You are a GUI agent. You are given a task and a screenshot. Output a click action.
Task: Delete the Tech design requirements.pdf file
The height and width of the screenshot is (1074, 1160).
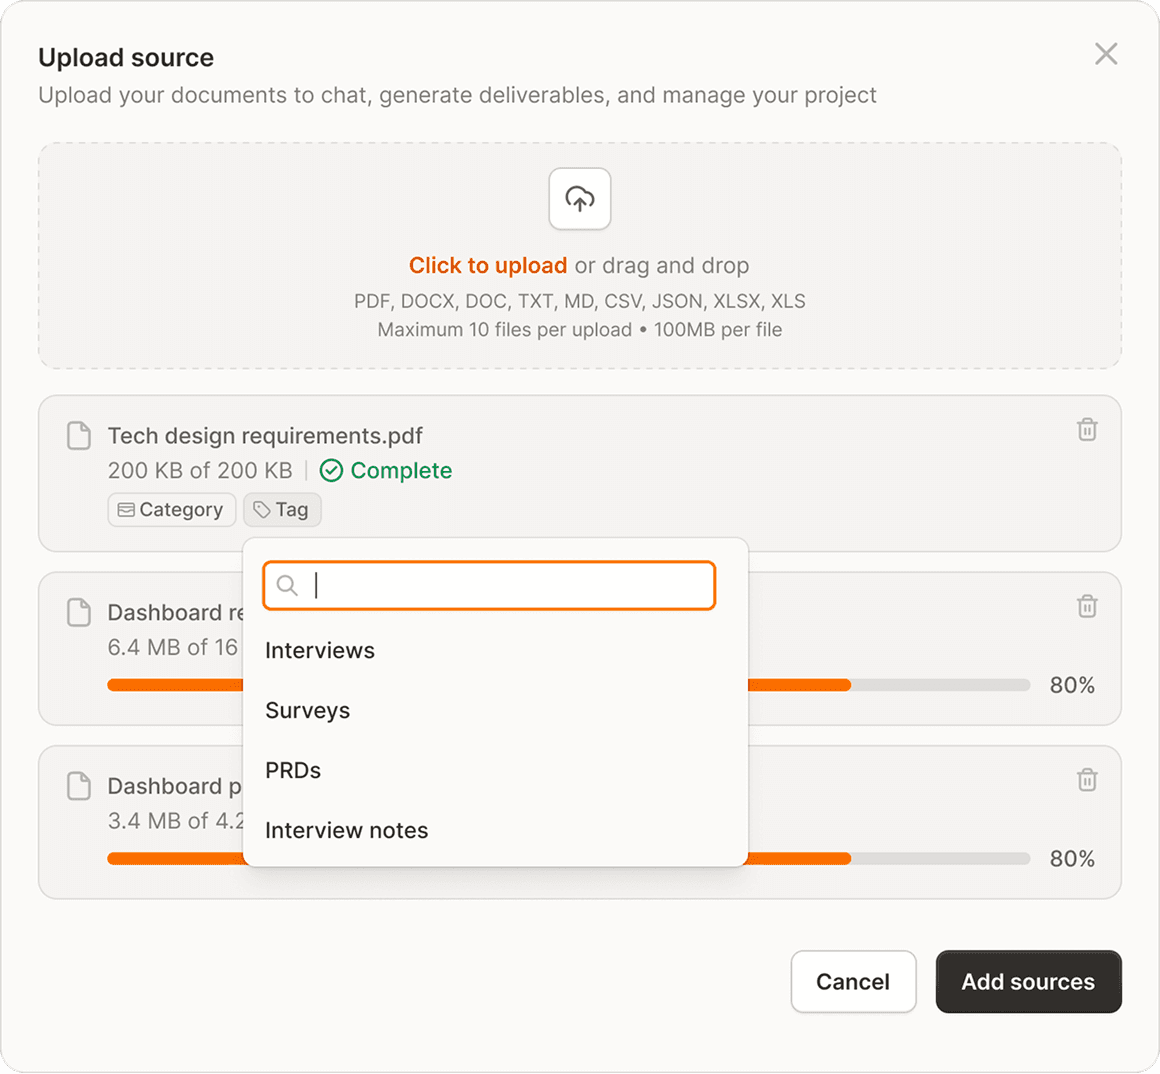[1087, 430]
